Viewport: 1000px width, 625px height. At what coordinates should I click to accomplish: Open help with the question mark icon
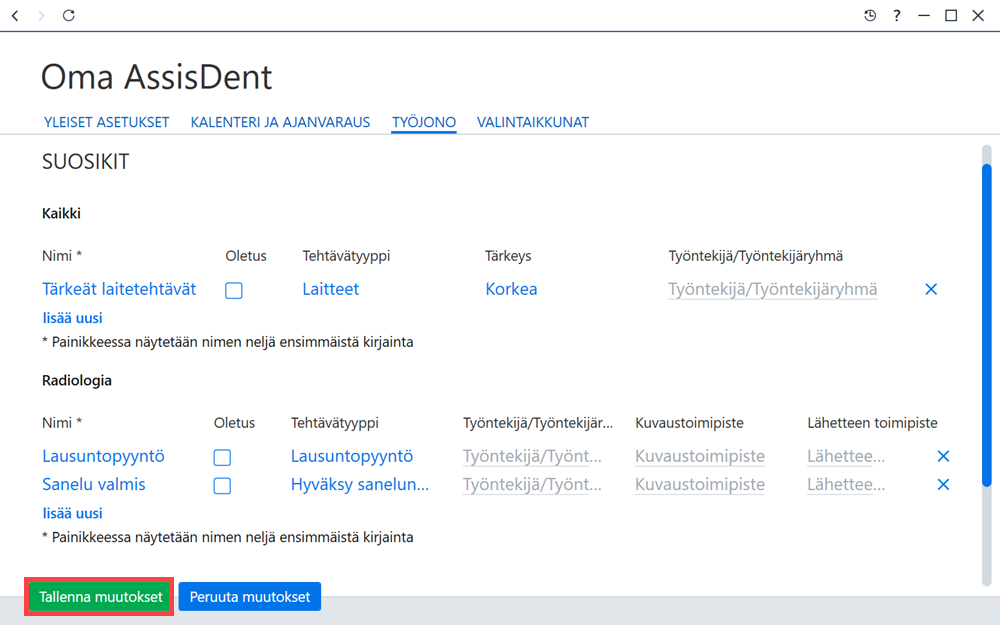click(x=897, y=15)
